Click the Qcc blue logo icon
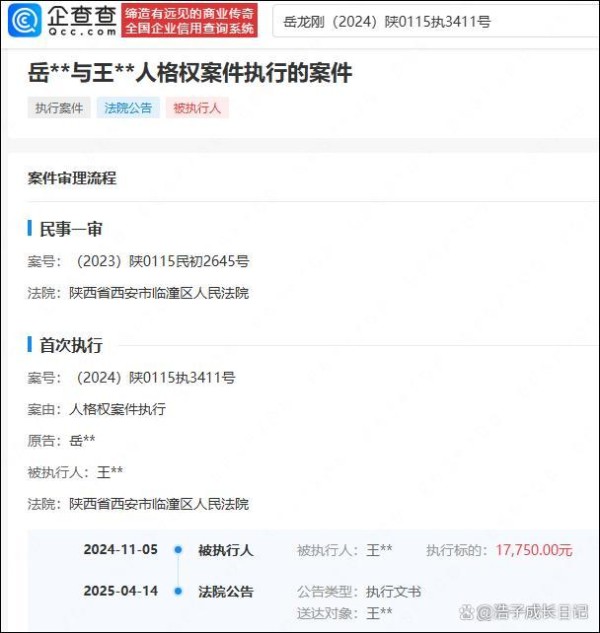Image resolution: width=600 pixels, height=633 pixels. tap(25, 20)
